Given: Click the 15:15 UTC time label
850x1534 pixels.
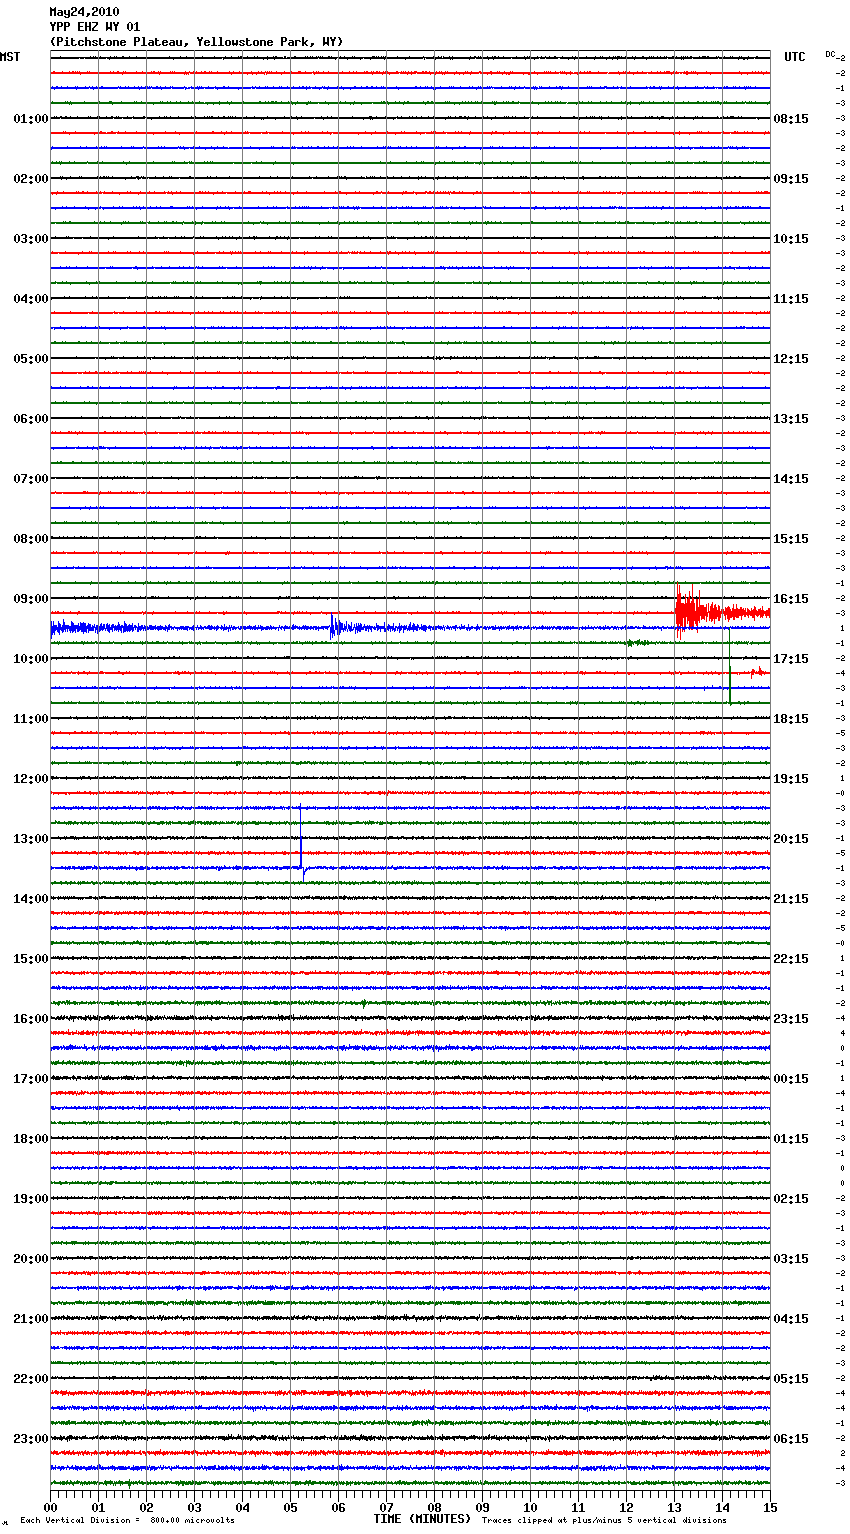Looking at the screenshot, I should coord(791,539).
